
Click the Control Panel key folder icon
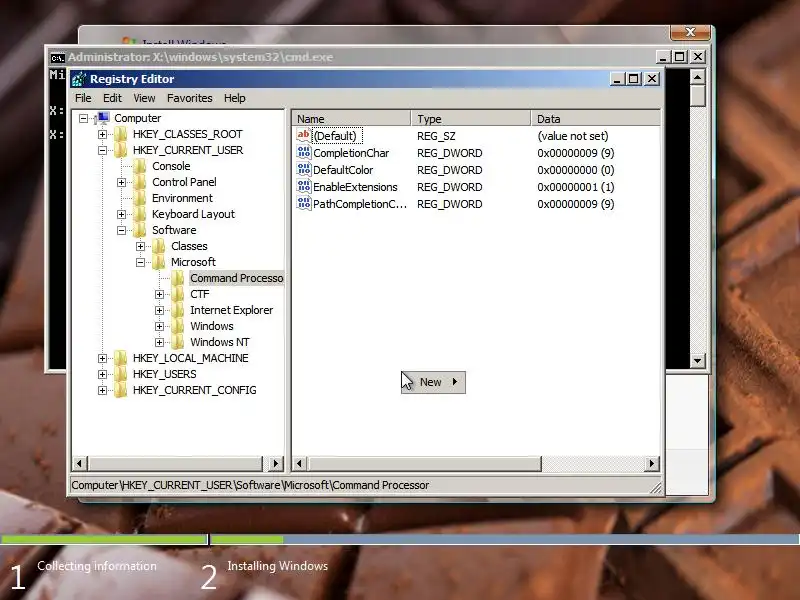(x=140, y=182)
